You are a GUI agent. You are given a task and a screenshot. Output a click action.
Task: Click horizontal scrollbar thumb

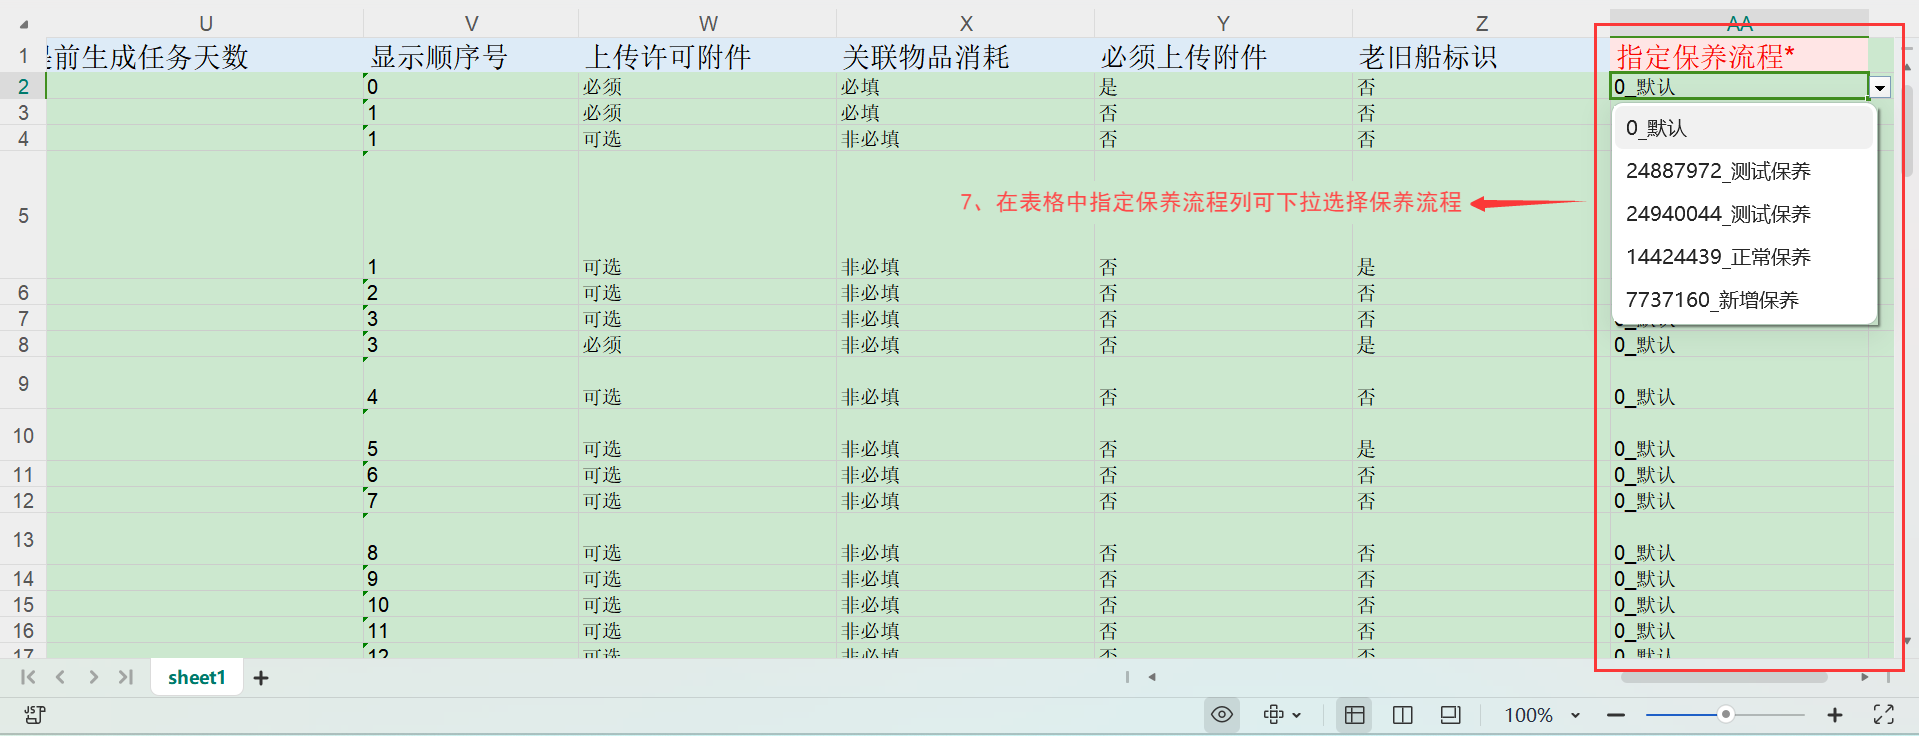coord(1724,677)
